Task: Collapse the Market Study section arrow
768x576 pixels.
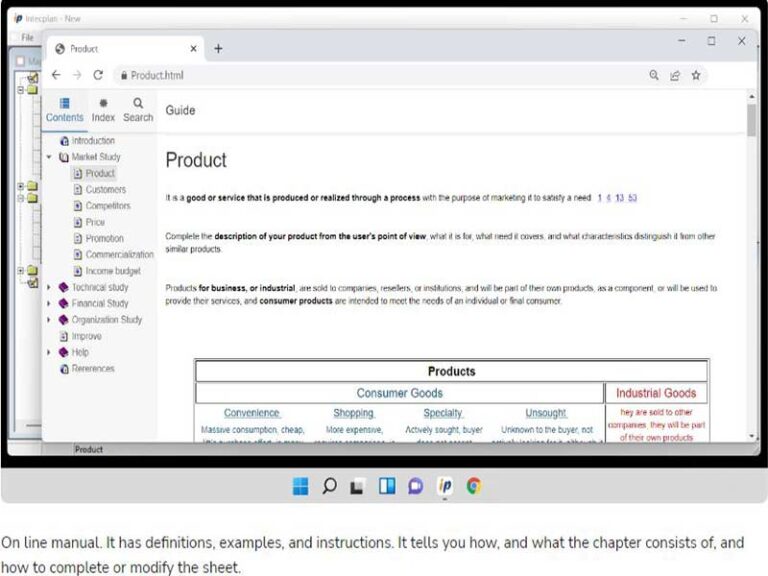Action: tap(49, 157)
